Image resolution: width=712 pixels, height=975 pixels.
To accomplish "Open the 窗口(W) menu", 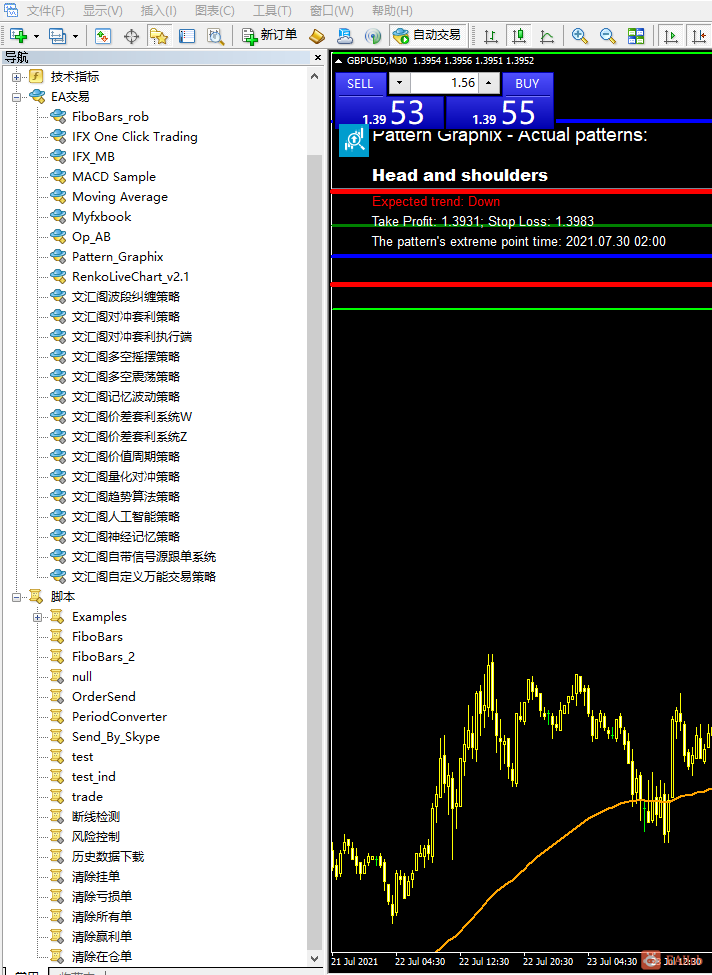I will (x=331, y=11).
